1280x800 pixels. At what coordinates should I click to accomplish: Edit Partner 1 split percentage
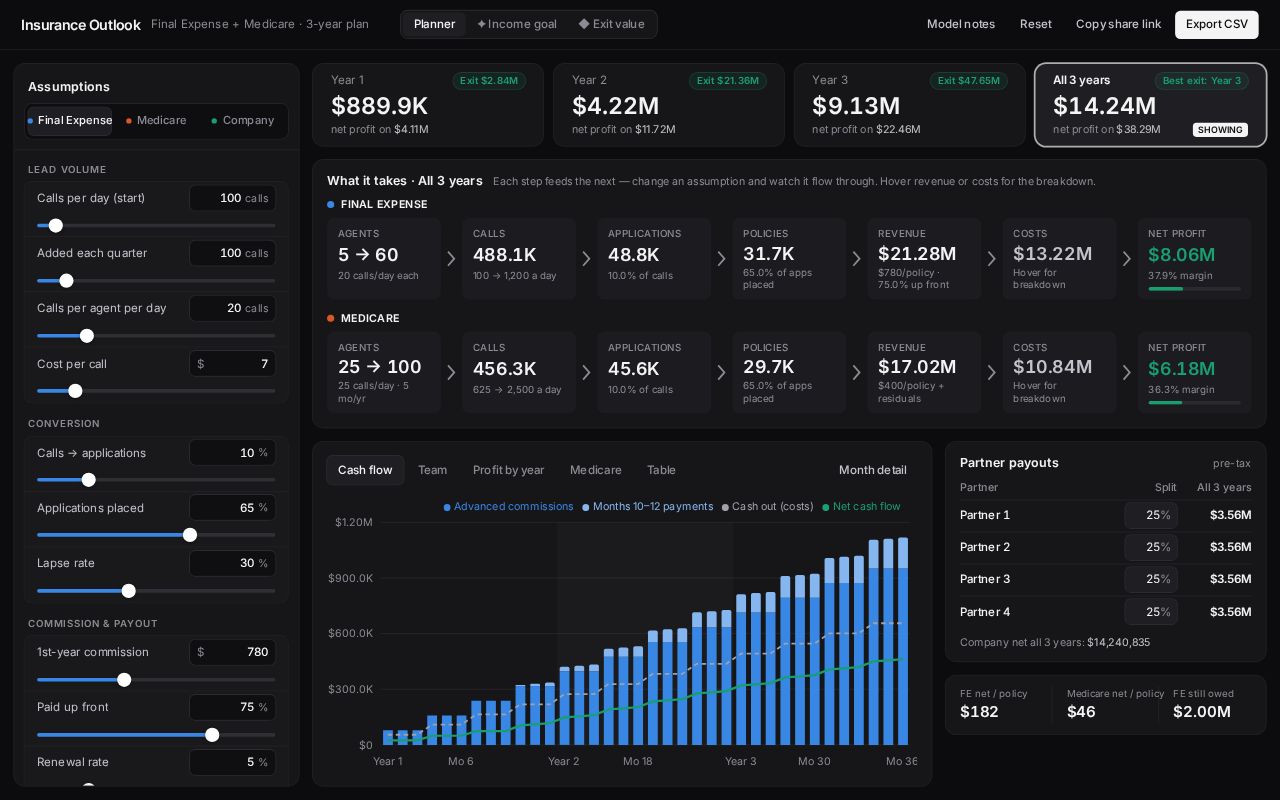[x=1151, y=515]
